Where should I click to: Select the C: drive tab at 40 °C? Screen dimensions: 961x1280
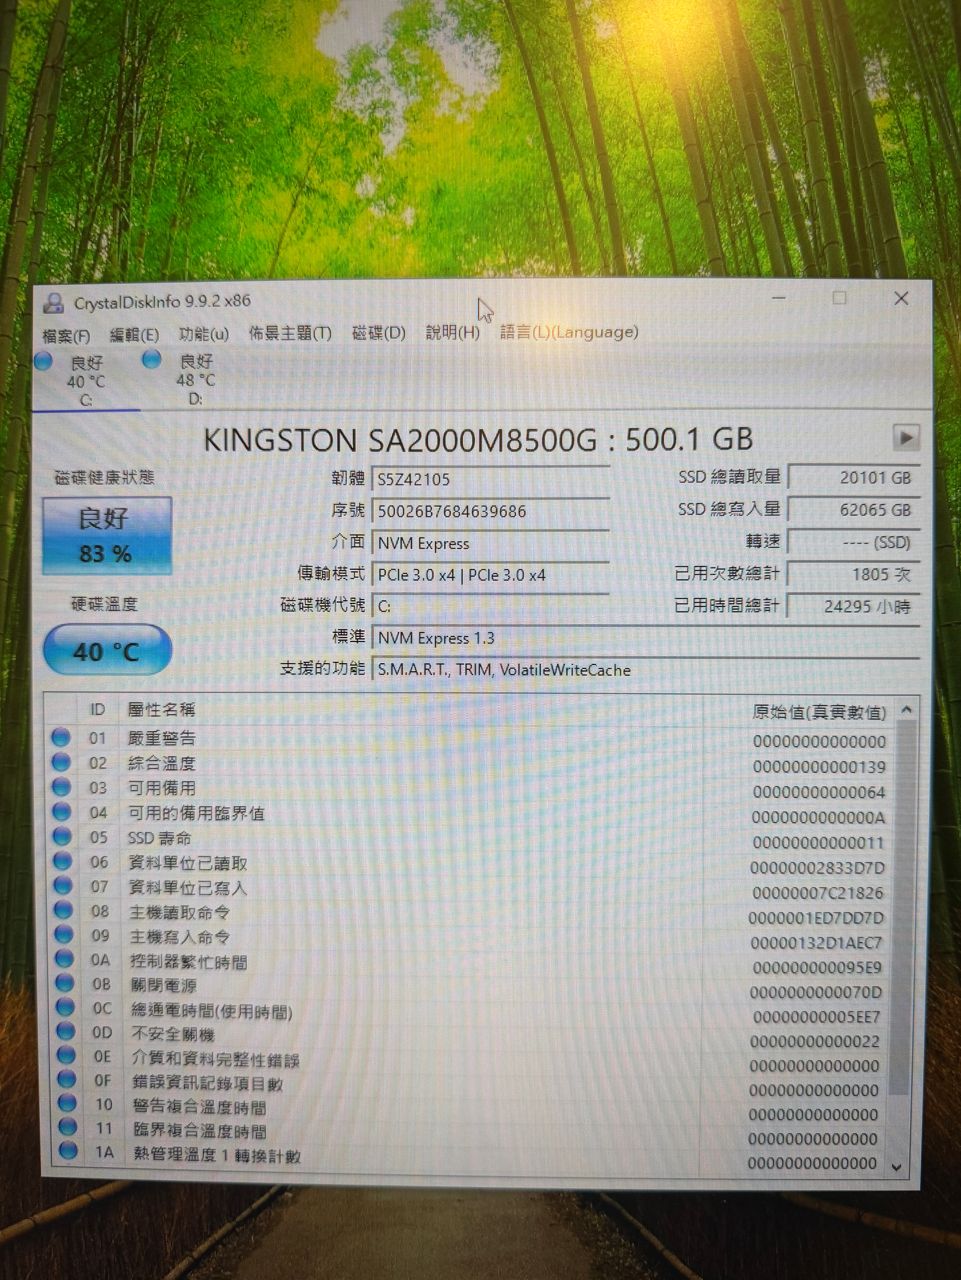click(84, 380)
